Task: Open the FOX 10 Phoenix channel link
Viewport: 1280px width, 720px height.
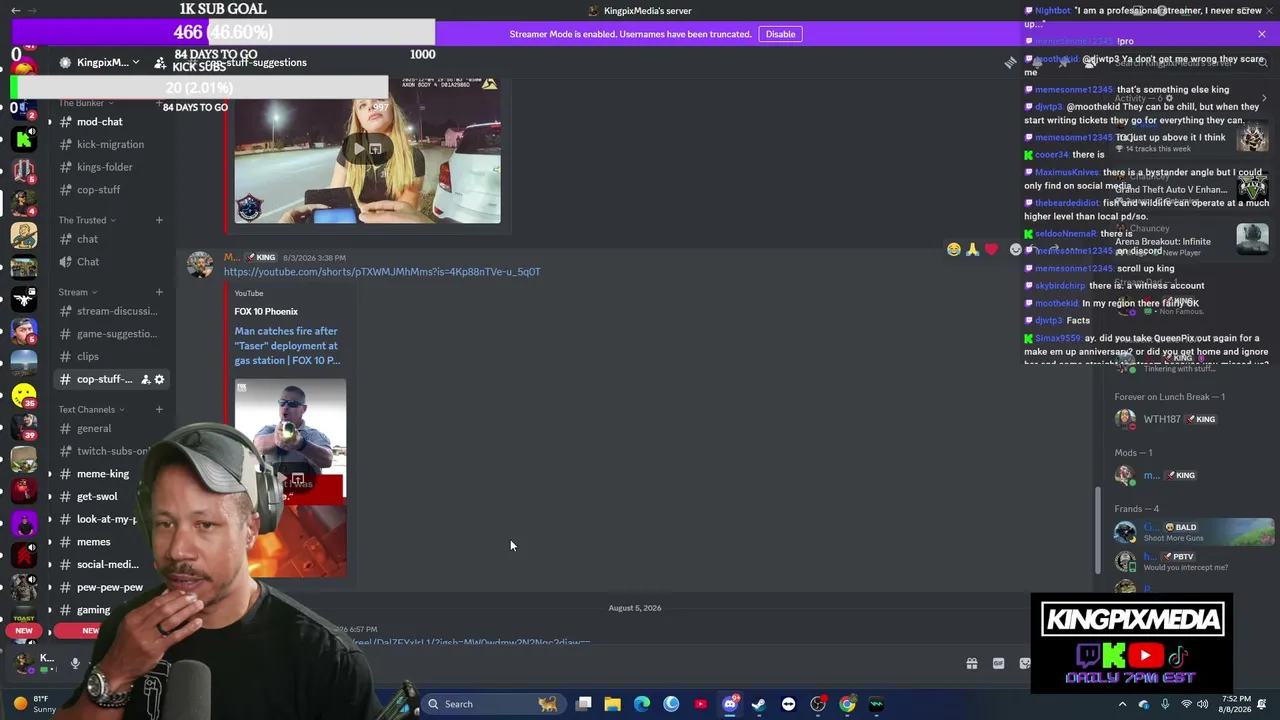Action: coord(266,311)
